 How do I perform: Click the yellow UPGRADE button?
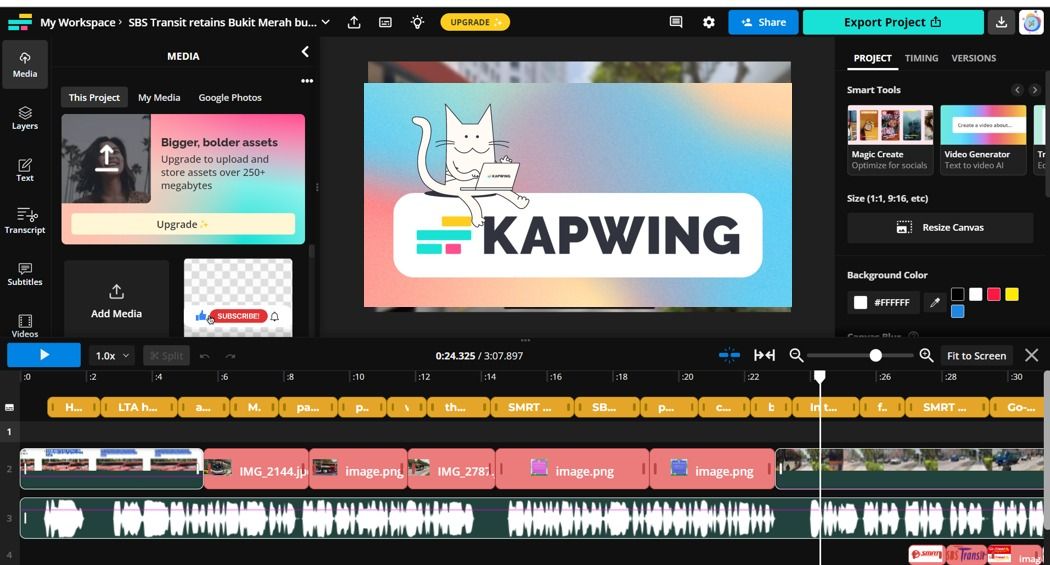475,22
